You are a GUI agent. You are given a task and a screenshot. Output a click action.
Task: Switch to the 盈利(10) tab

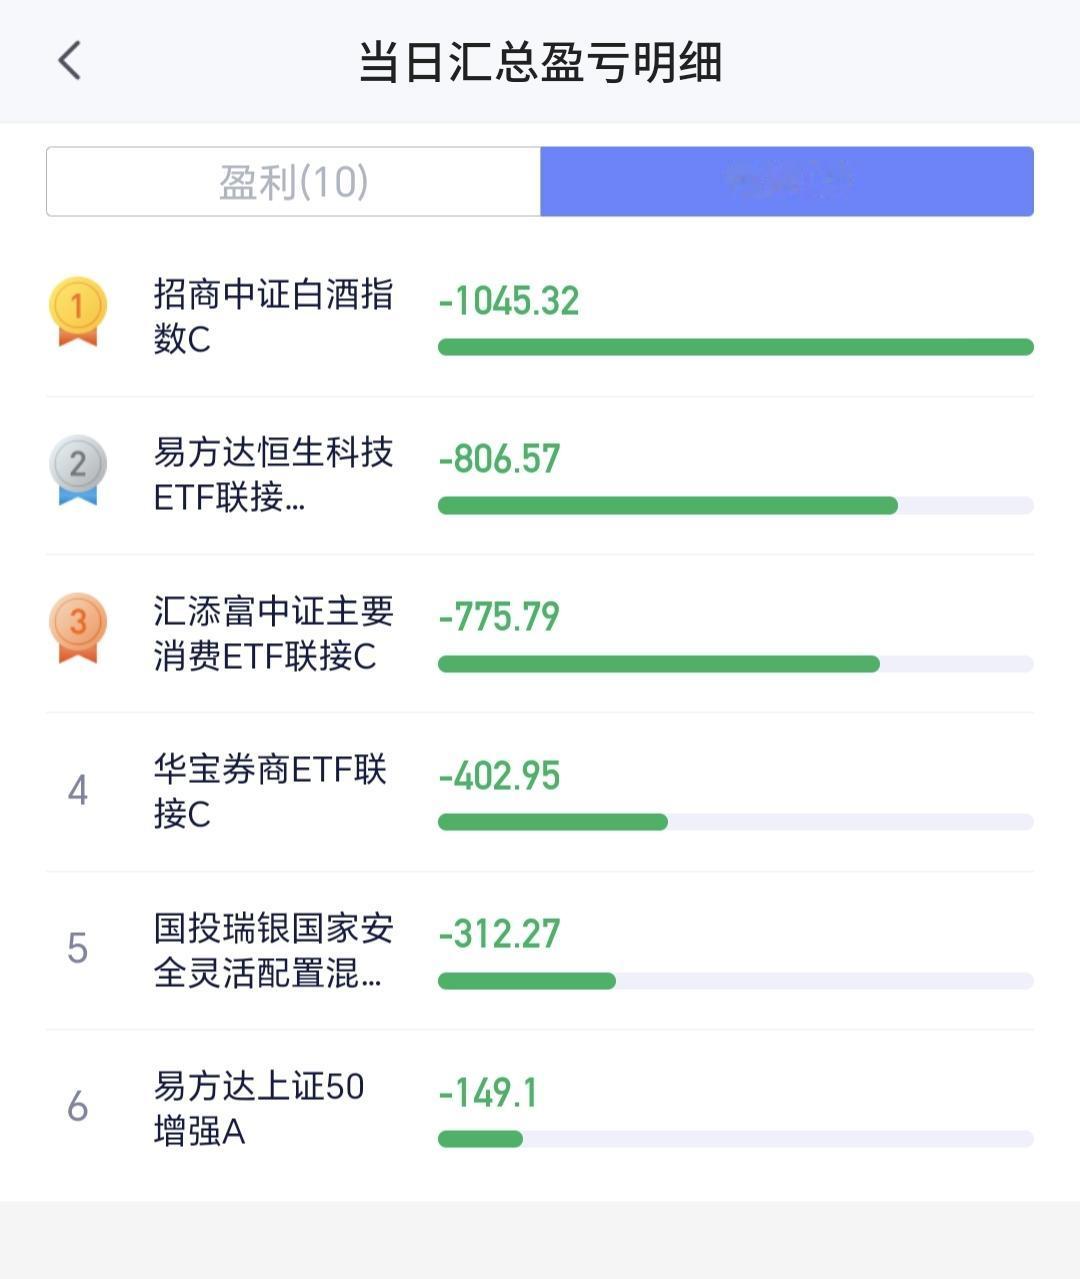click(x=294, y=181)
